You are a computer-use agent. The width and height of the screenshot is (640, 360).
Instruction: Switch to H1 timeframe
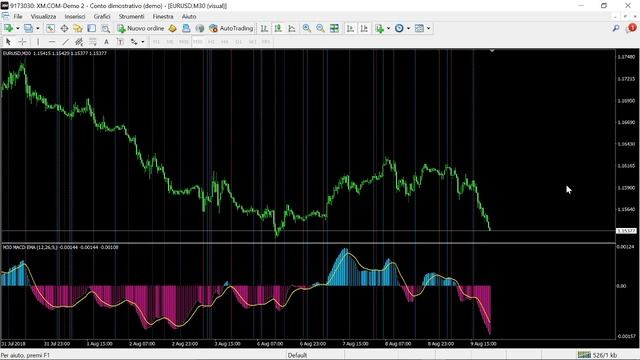(211, 42)
